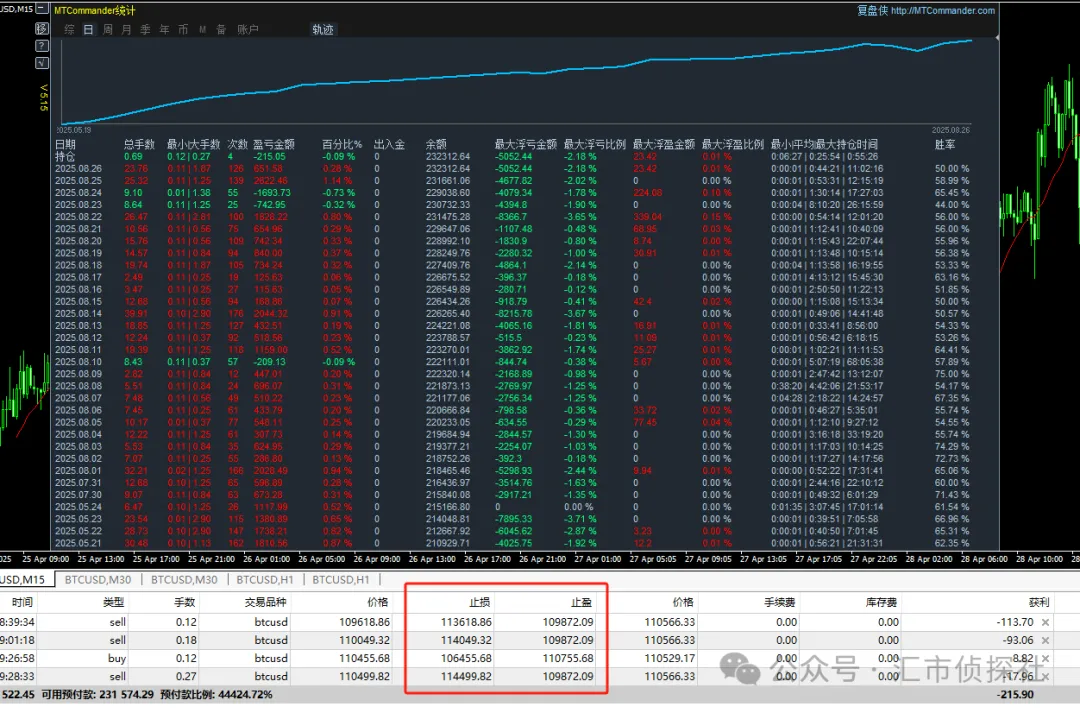Select the 综 summary statistics tab
Viewport: 1080px width, 713px height.
pos(70,30)
